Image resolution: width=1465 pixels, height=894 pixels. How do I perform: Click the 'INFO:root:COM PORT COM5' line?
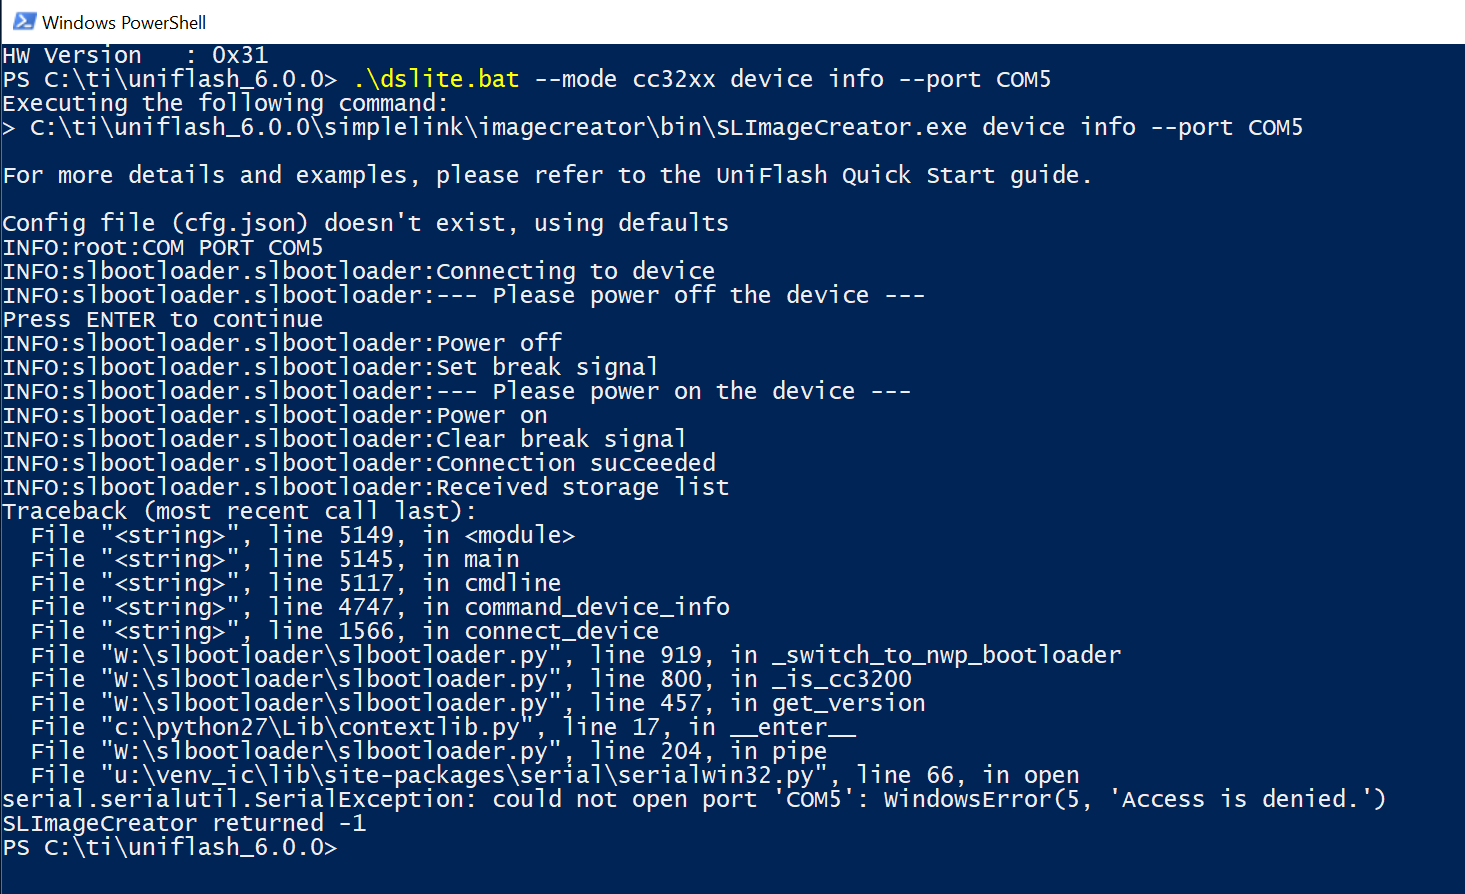coord(163,247)
